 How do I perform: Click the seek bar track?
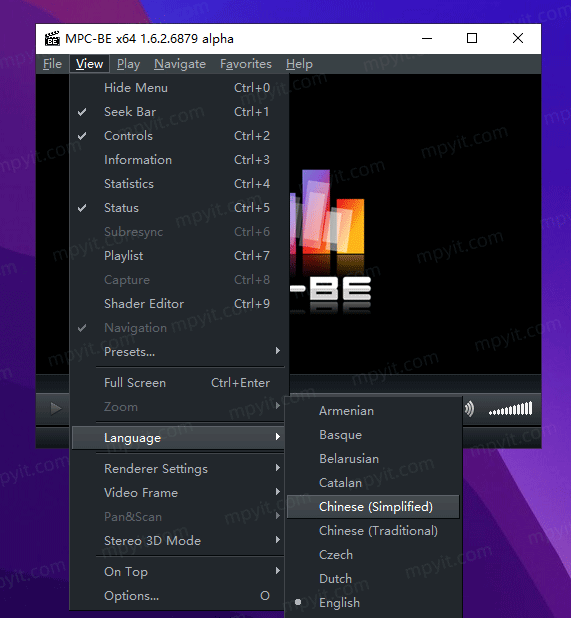click(x=415, y=383)
